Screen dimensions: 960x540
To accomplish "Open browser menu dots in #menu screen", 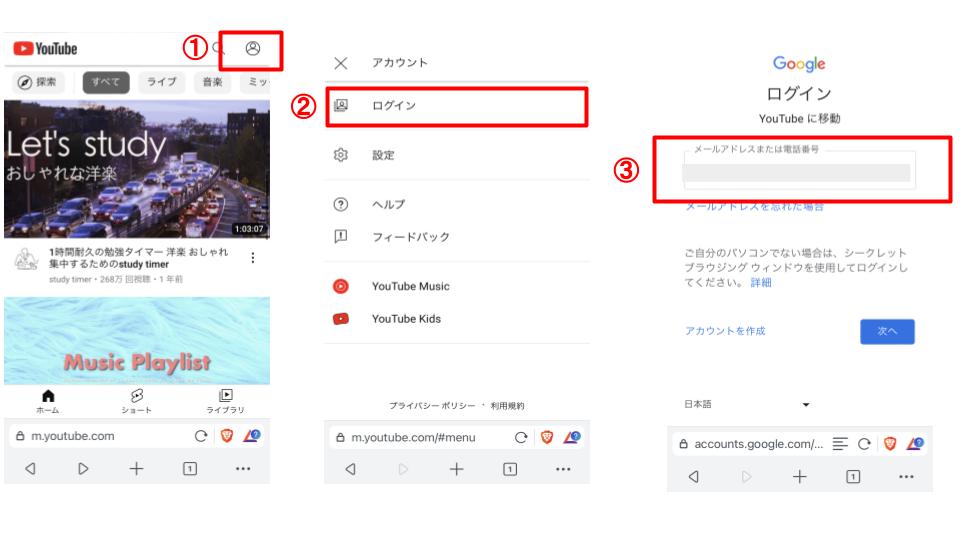I will point(563,470).
